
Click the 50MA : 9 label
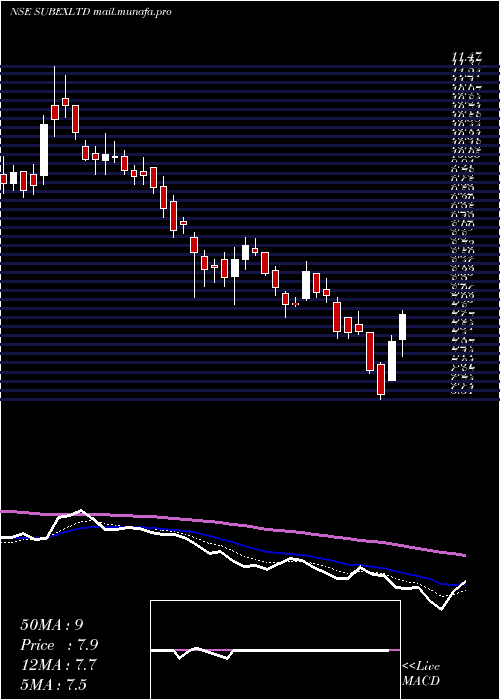pyautogui.click(x=51, y=625)
